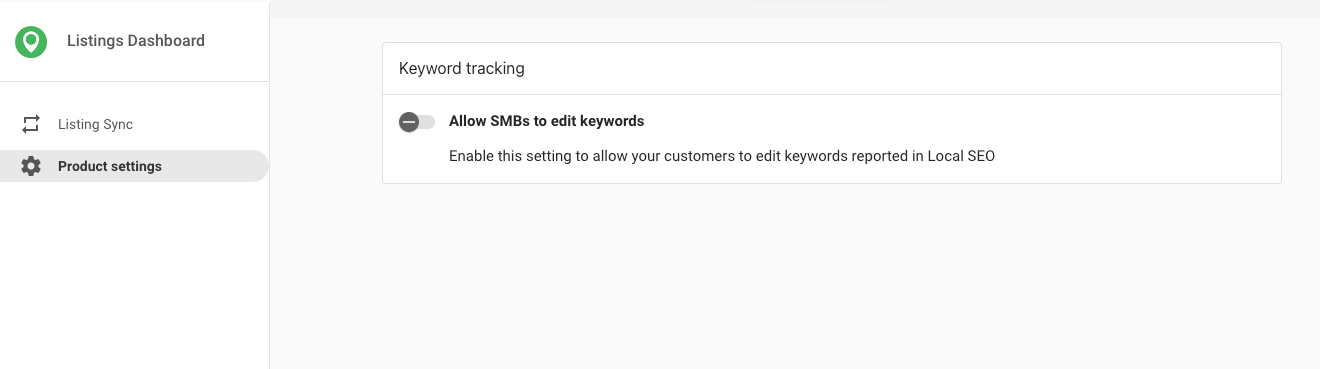Click the empty sidebar area below Product settings
The image size is (1320, 369).
pyautogui.click(x=134, y=275)
